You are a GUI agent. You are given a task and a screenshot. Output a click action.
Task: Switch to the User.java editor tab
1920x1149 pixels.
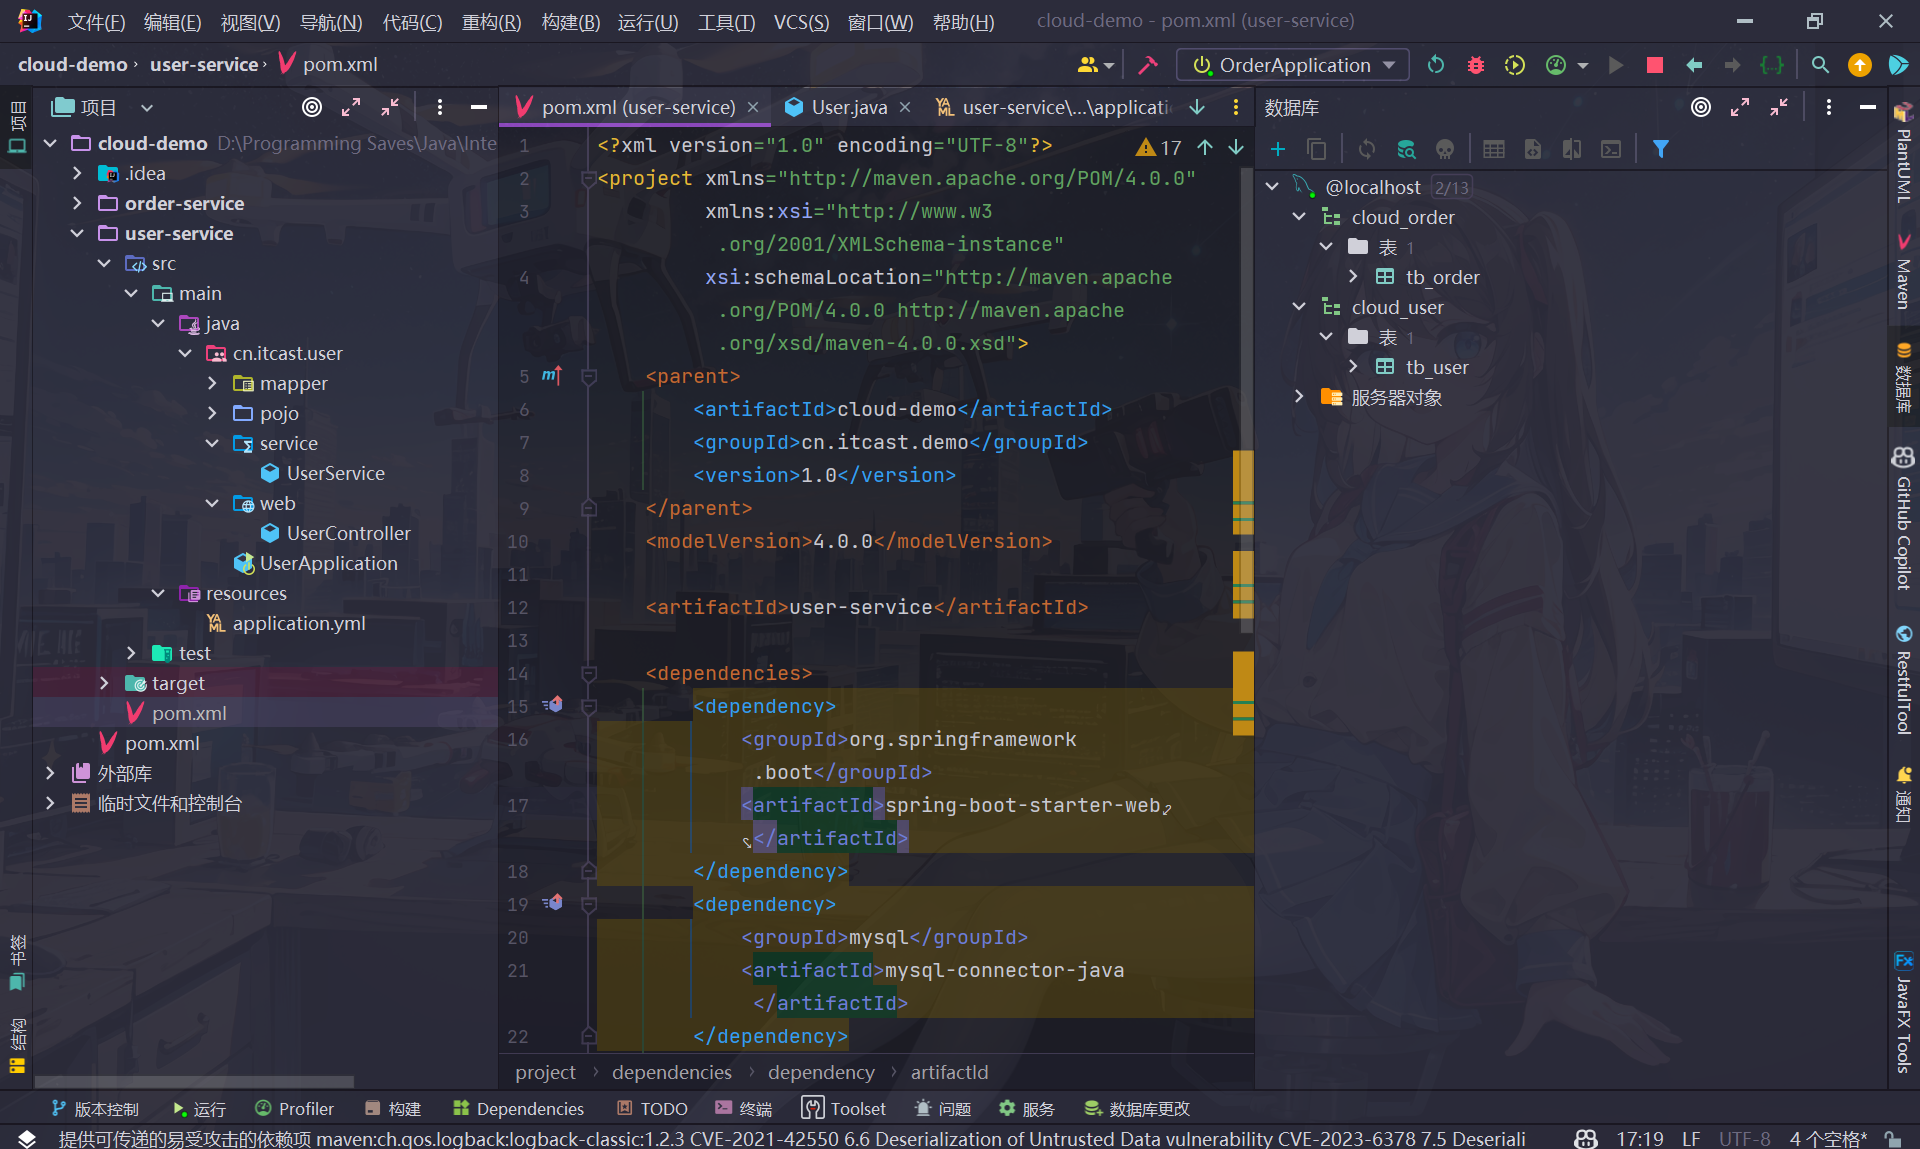tap(848, 107)
